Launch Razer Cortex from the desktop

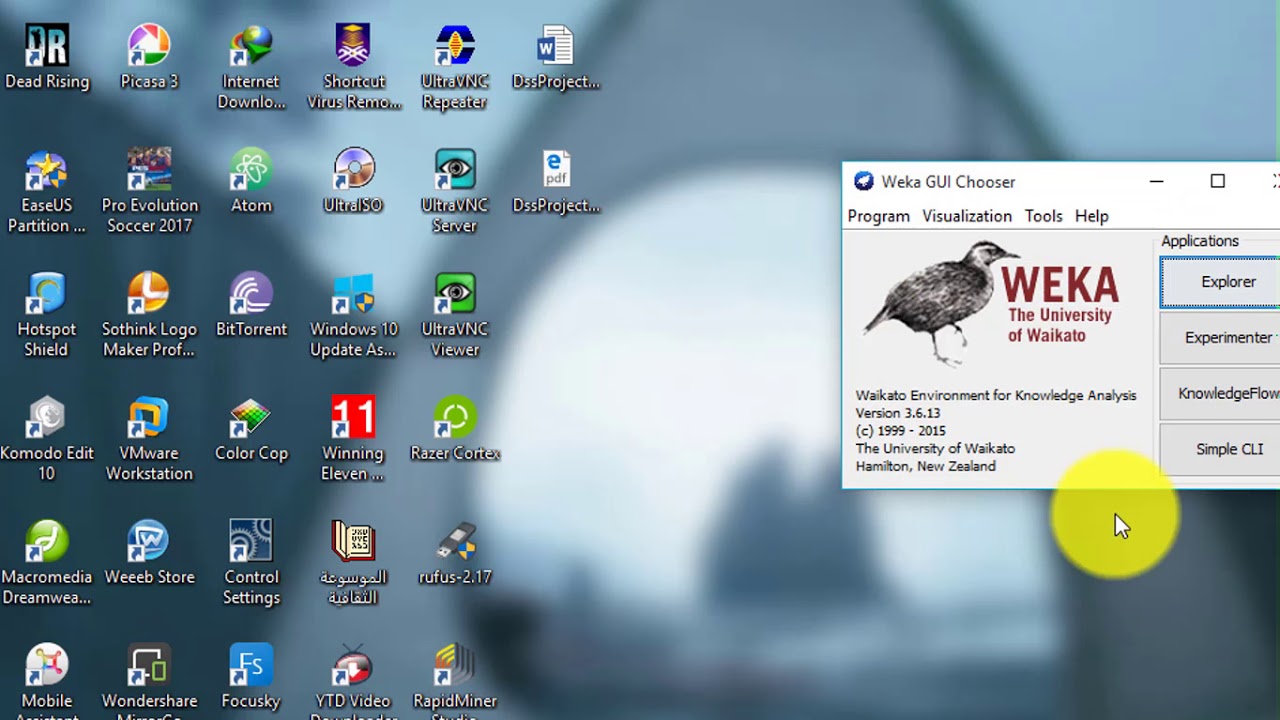pos(455,430)
